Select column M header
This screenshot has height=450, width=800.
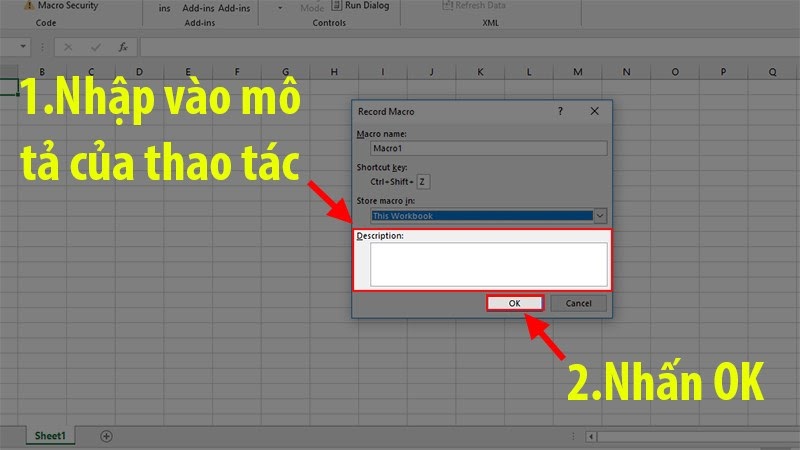coord(578,72)
